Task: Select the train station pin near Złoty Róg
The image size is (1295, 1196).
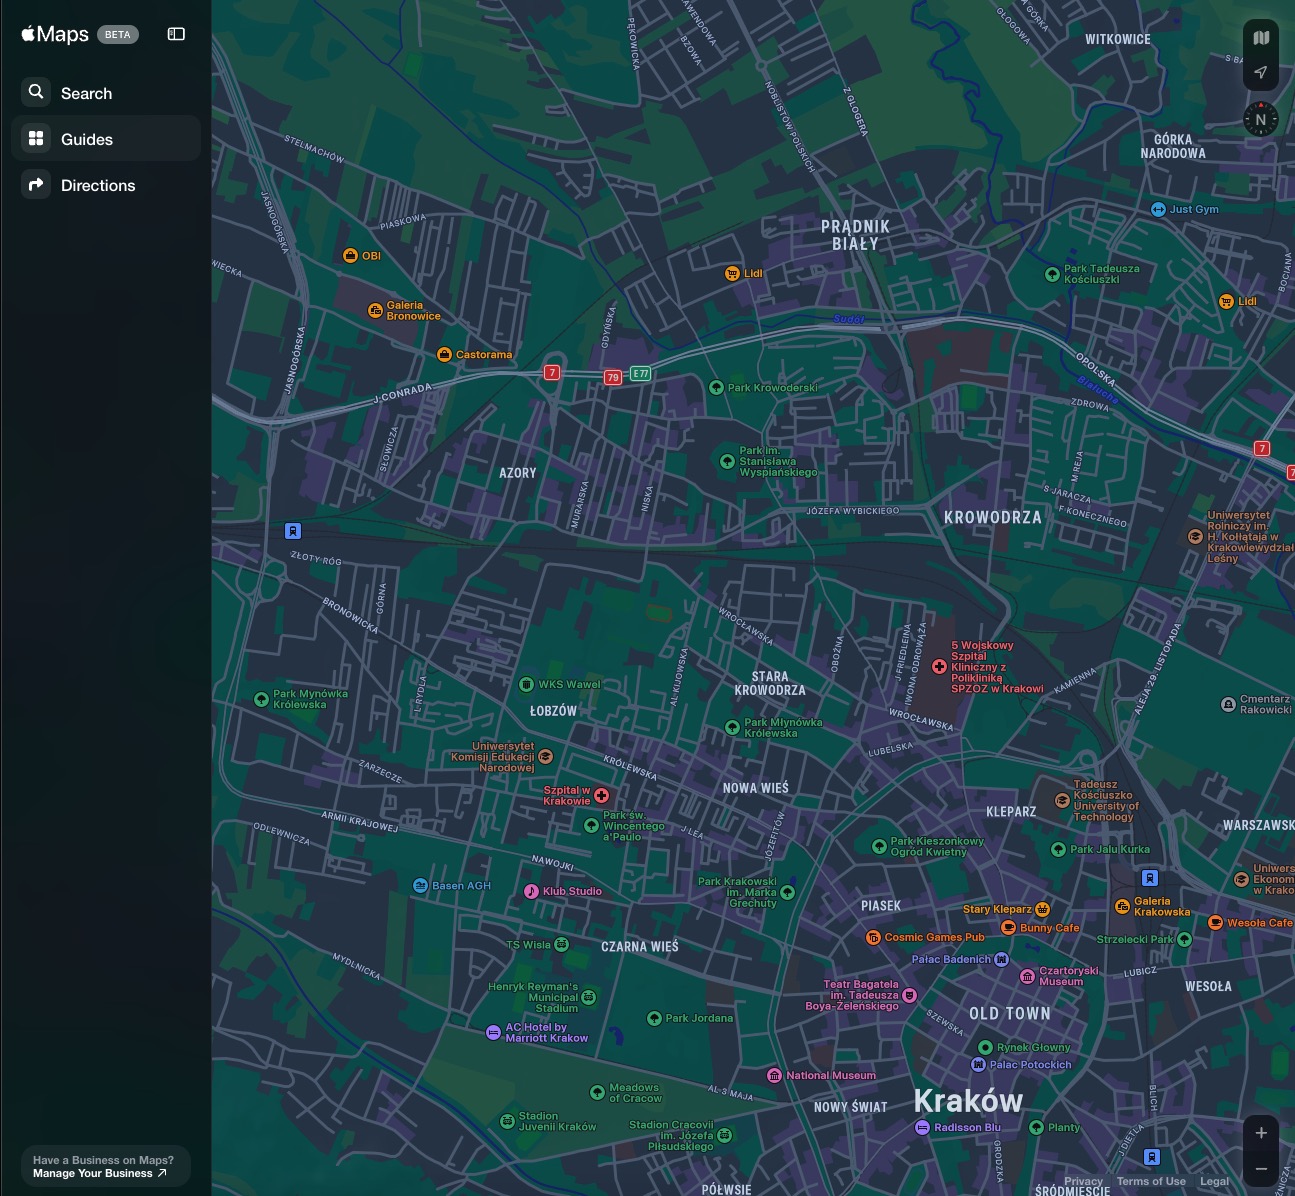Action: pyautogui.click(x=293, y=531)
